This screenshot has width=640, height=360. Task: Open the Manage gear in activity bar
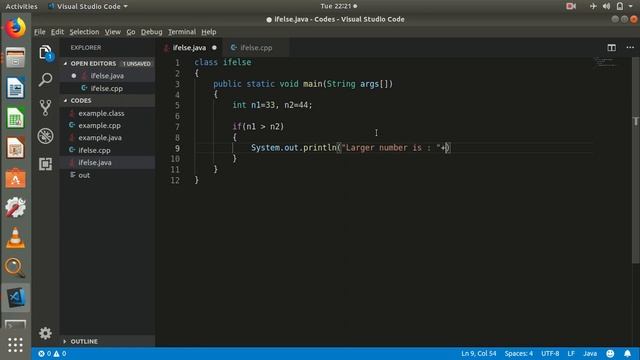(45, 333)
